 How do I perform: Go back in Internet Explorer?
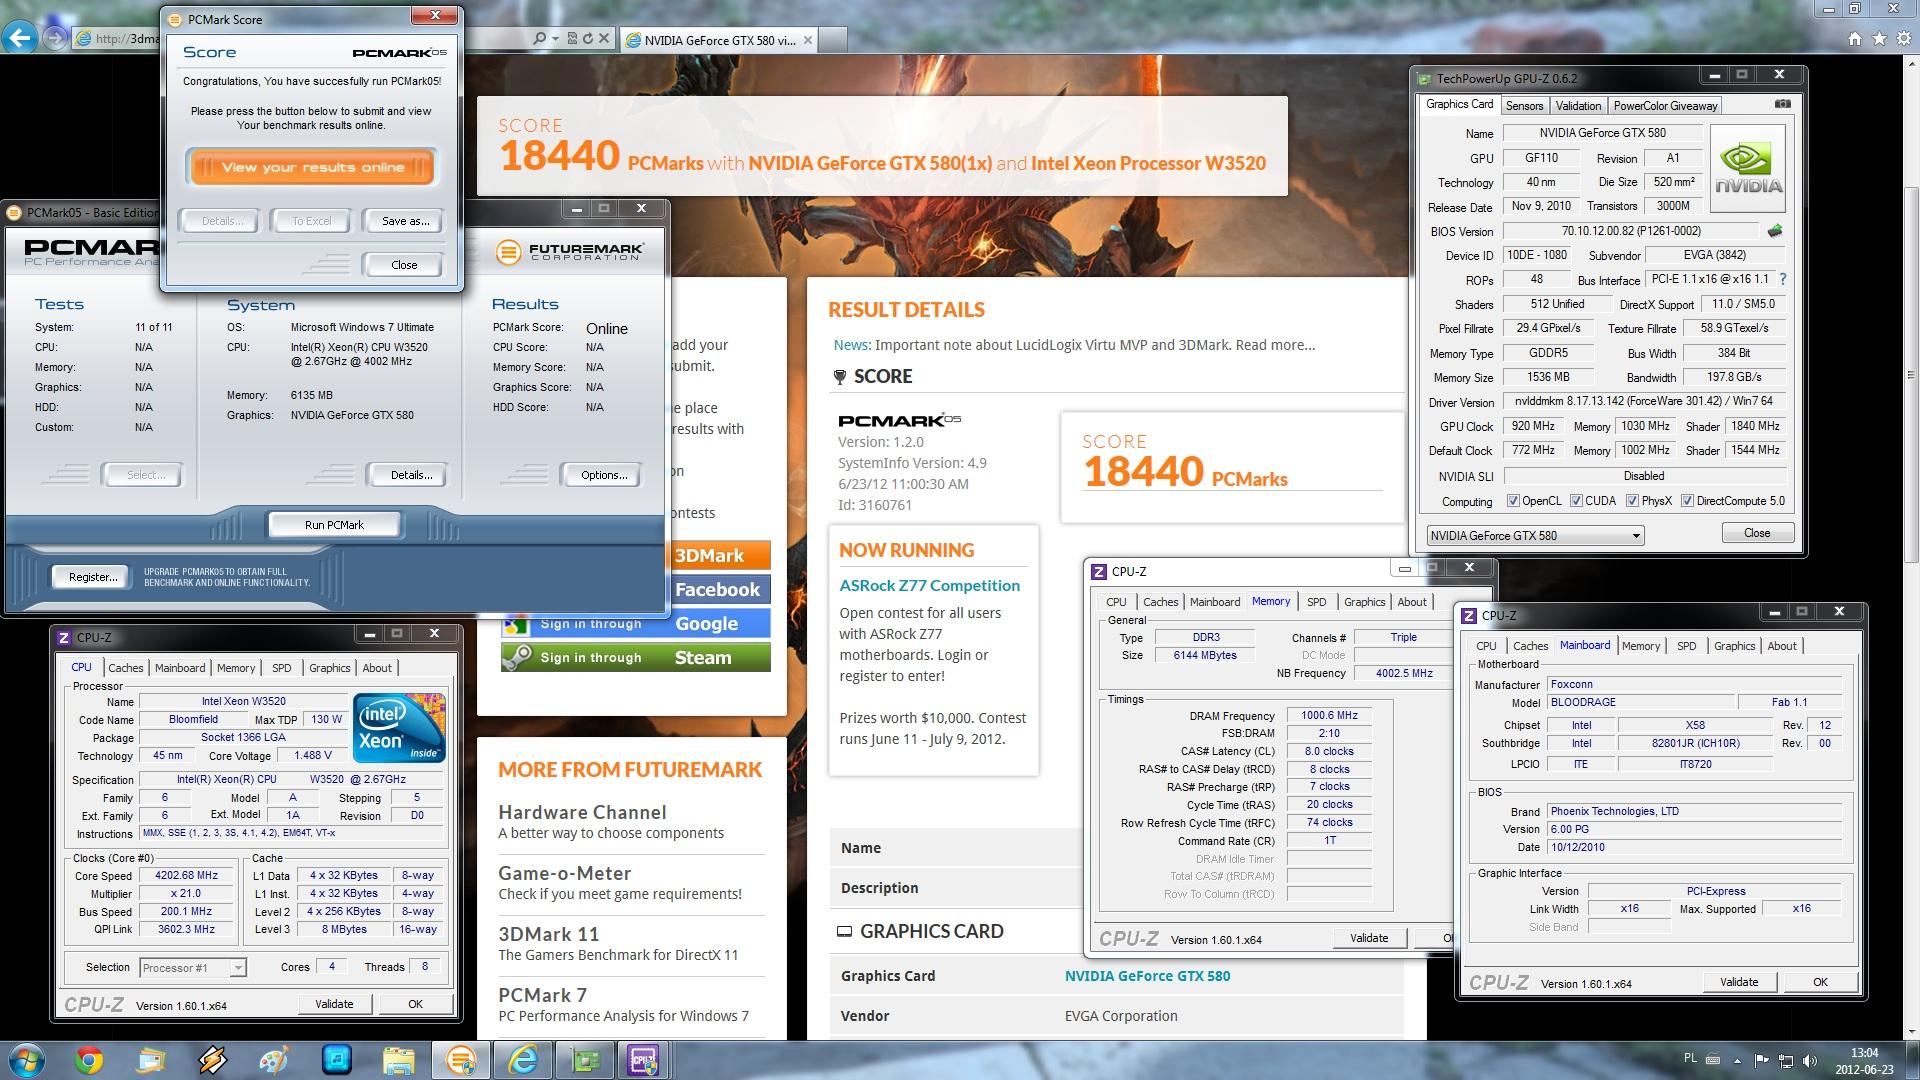(19, 39)
